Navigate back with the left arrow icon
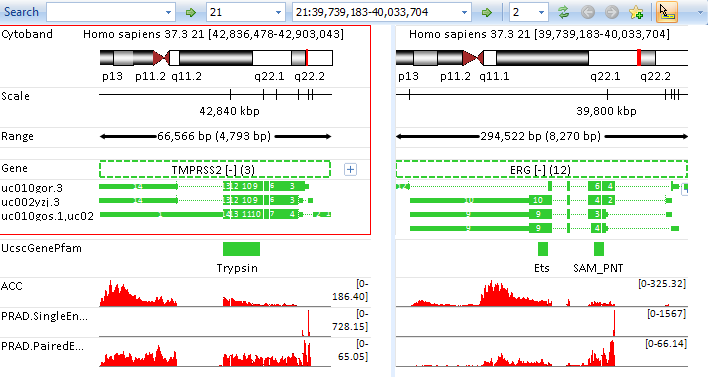The height and width of the screenshot is (377, 708). click(587, 12)
